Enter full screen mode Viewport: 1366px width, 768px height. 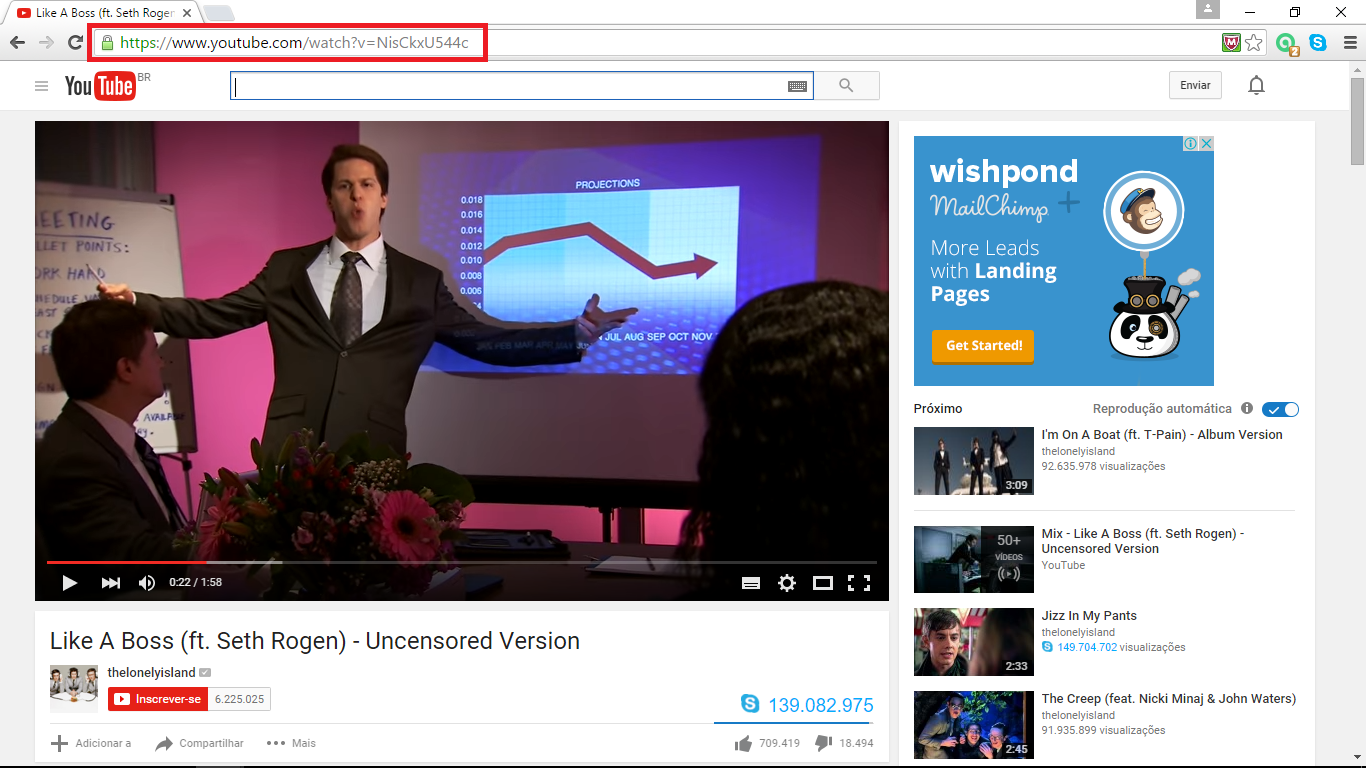click(x=859, y=583)
